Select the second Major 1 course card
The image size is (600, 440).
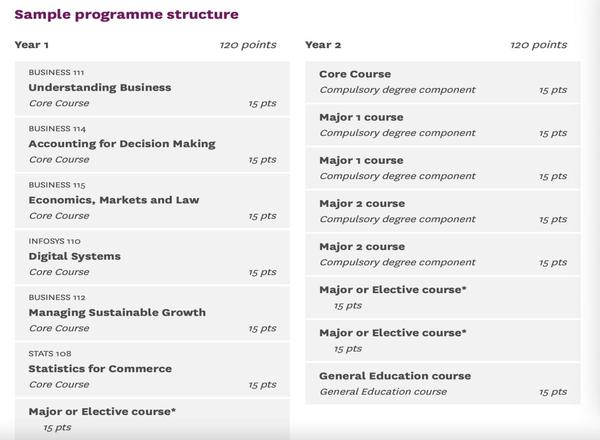[x=443, y=168]
